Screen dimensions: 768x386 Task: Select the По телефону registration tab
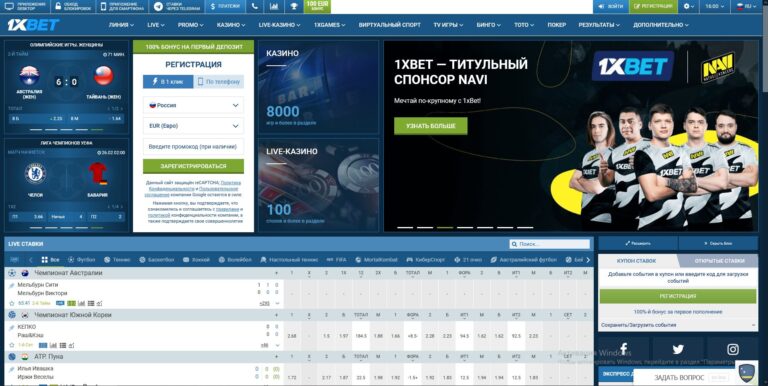tap(219, 82)
